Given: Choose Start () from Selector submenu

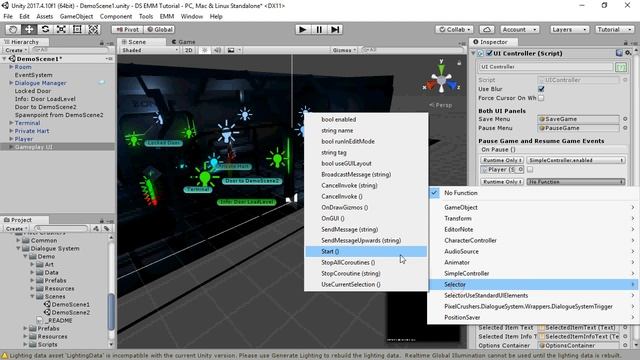Looking at the screenshot, I should pyautogui.click(x=366, y=251).
